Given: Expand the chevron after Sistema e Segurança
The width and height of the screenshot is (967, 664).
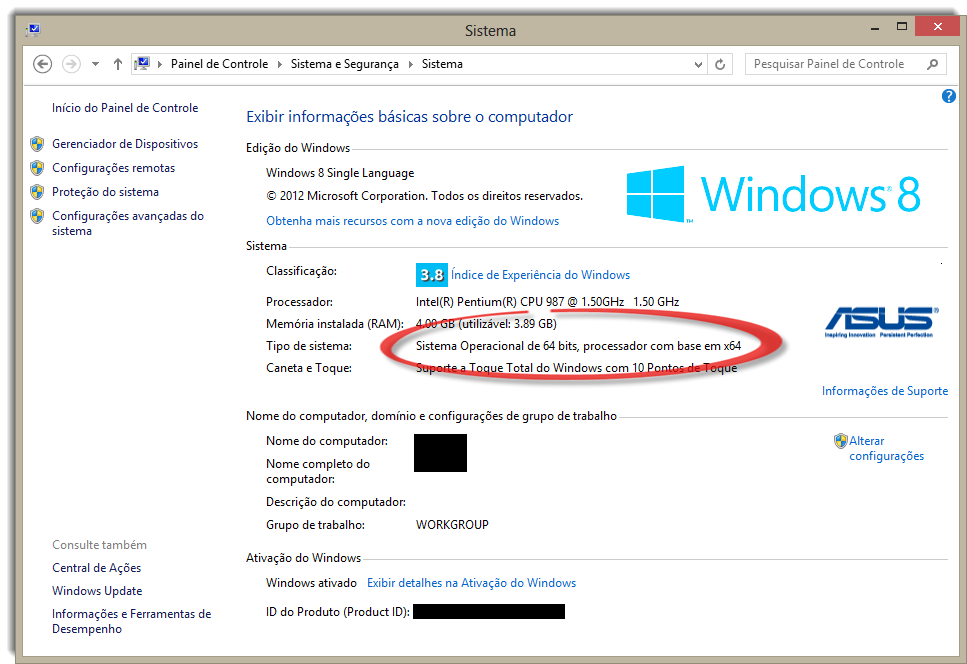Looking at the screenshot, I should [411, 64].
